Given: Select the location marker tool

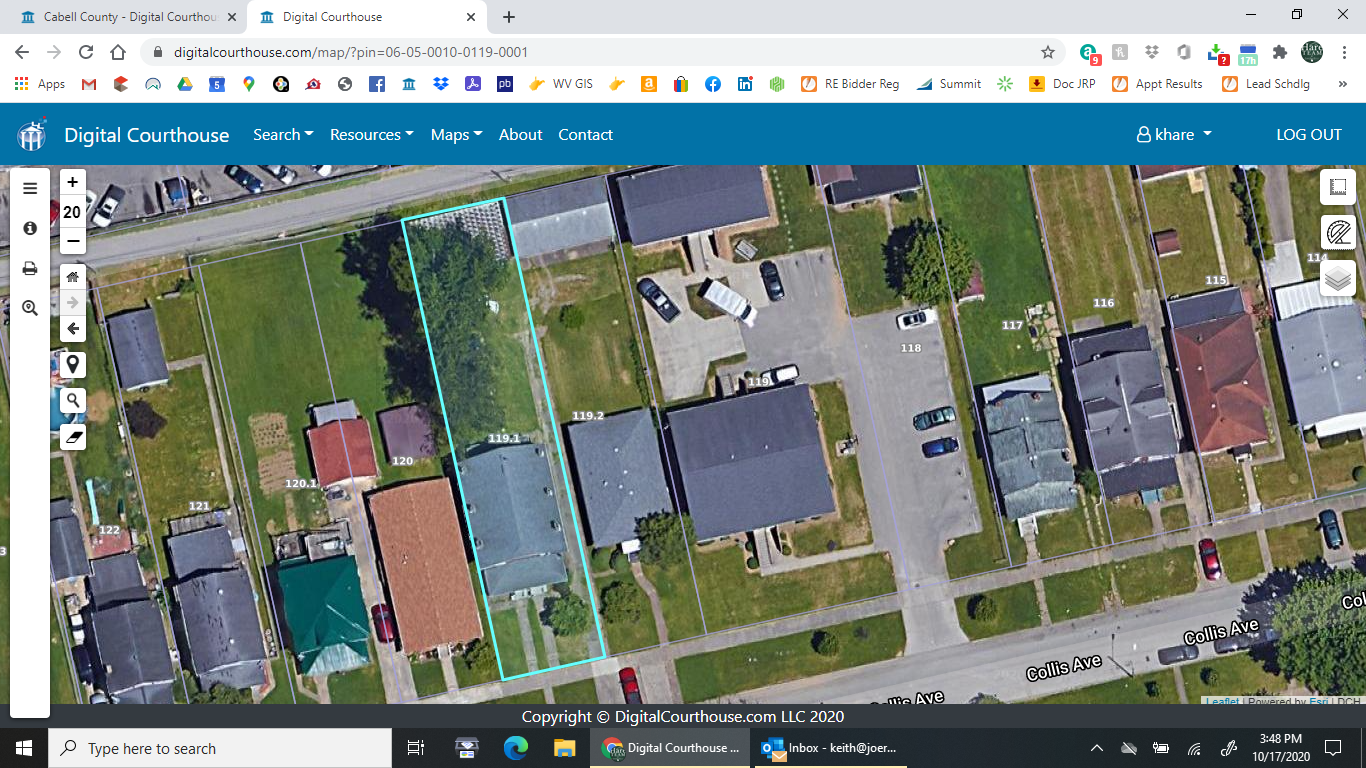Looking at the screenshot, I should (72, 364).
